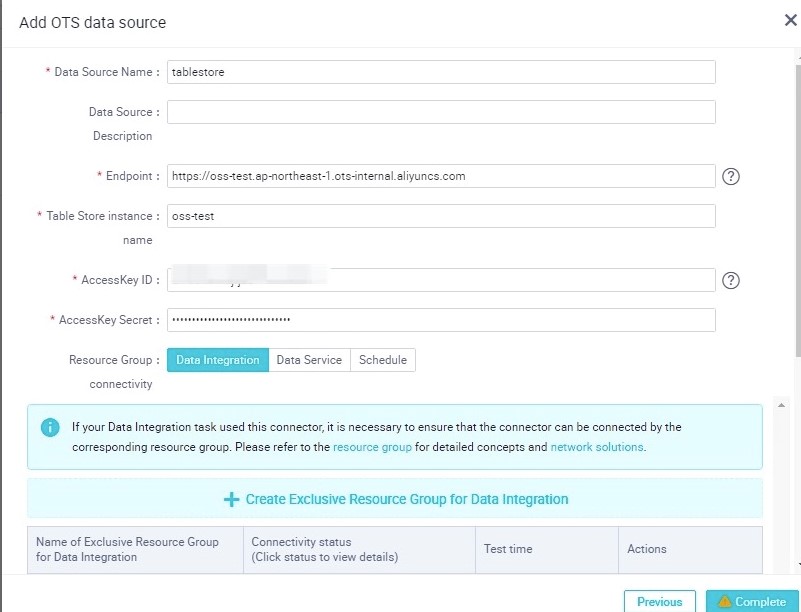Click into the Data Source Description field

click(441, 112)
